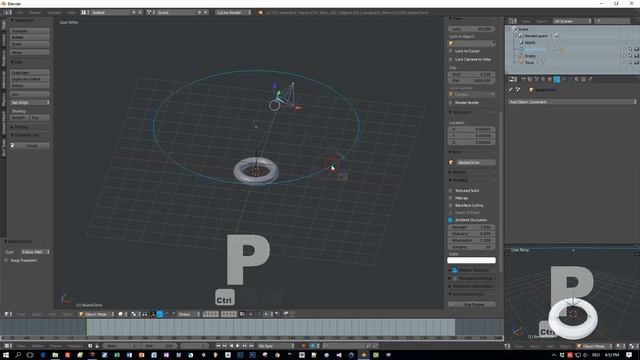640x360 pixels.
Task: Toggle Matcap checkbox
Action: coord(451,198)
